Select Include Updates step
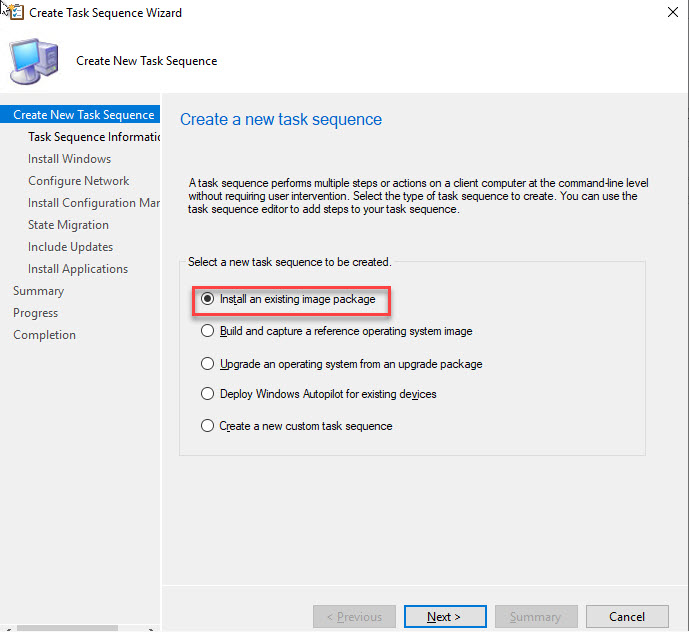The height and width of the screenshot is (632, 689). click(x=71, y=247)
